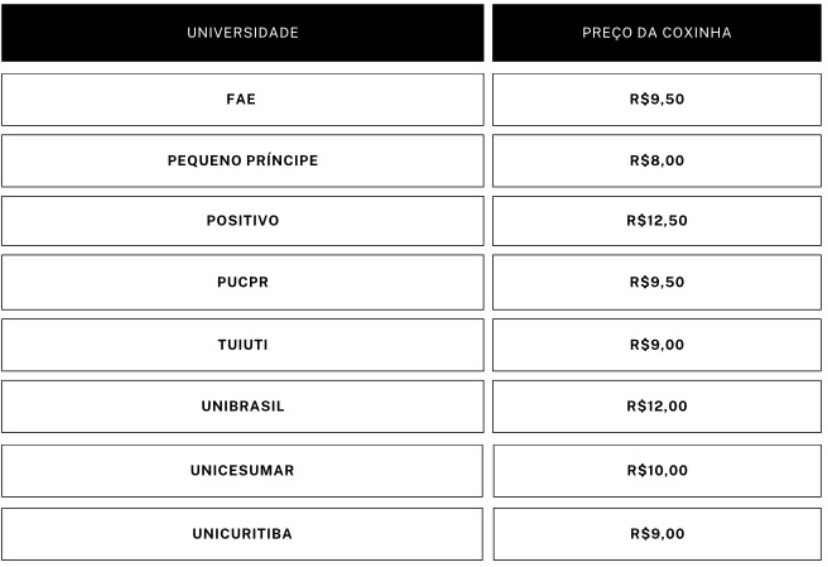Select the UNICURITIBA university cell
The height and width of the screenshot is (567, 828).
pos(242,534)
